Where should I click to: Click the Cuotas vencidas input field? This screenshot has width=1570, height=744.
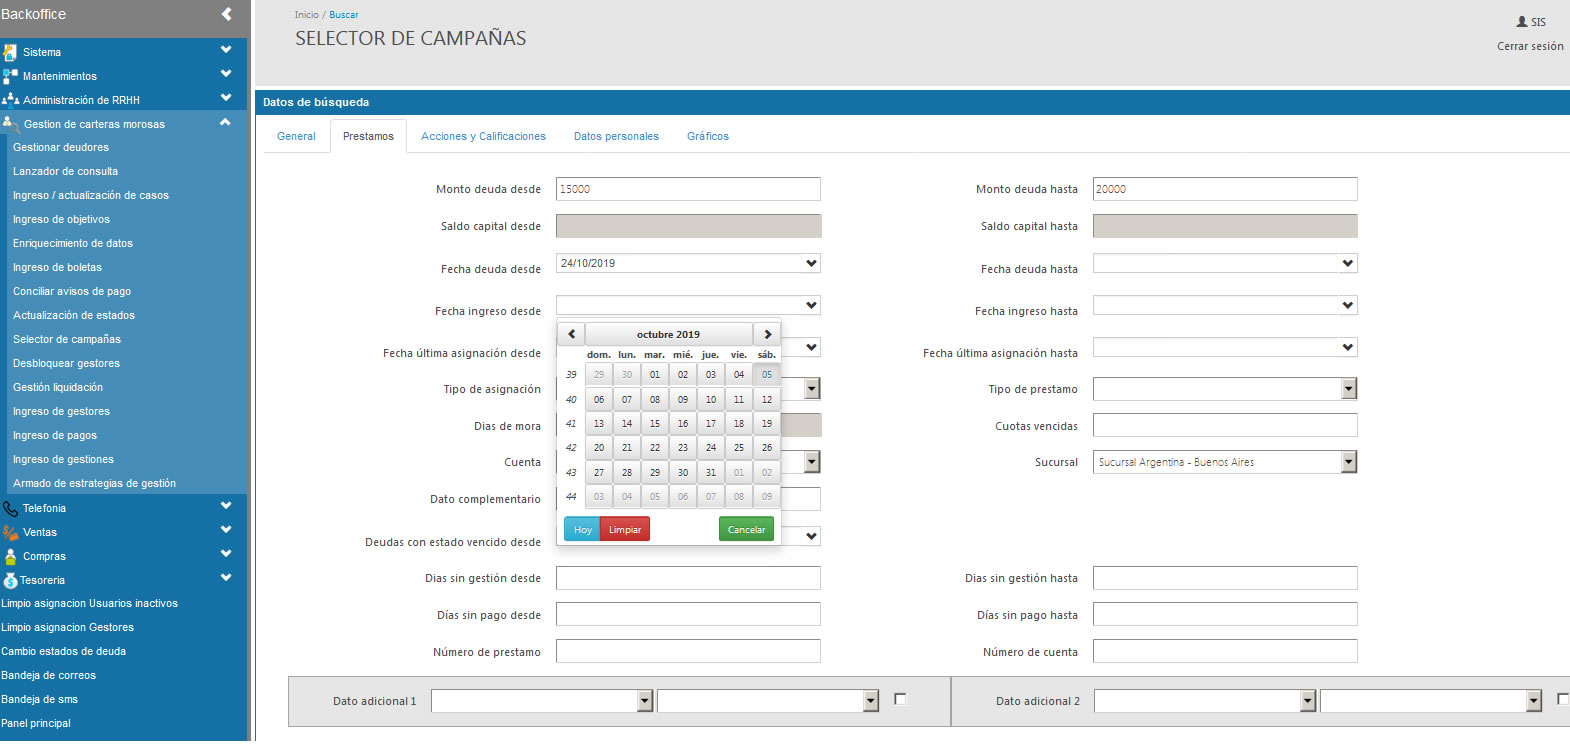[x=1225, y=425]
